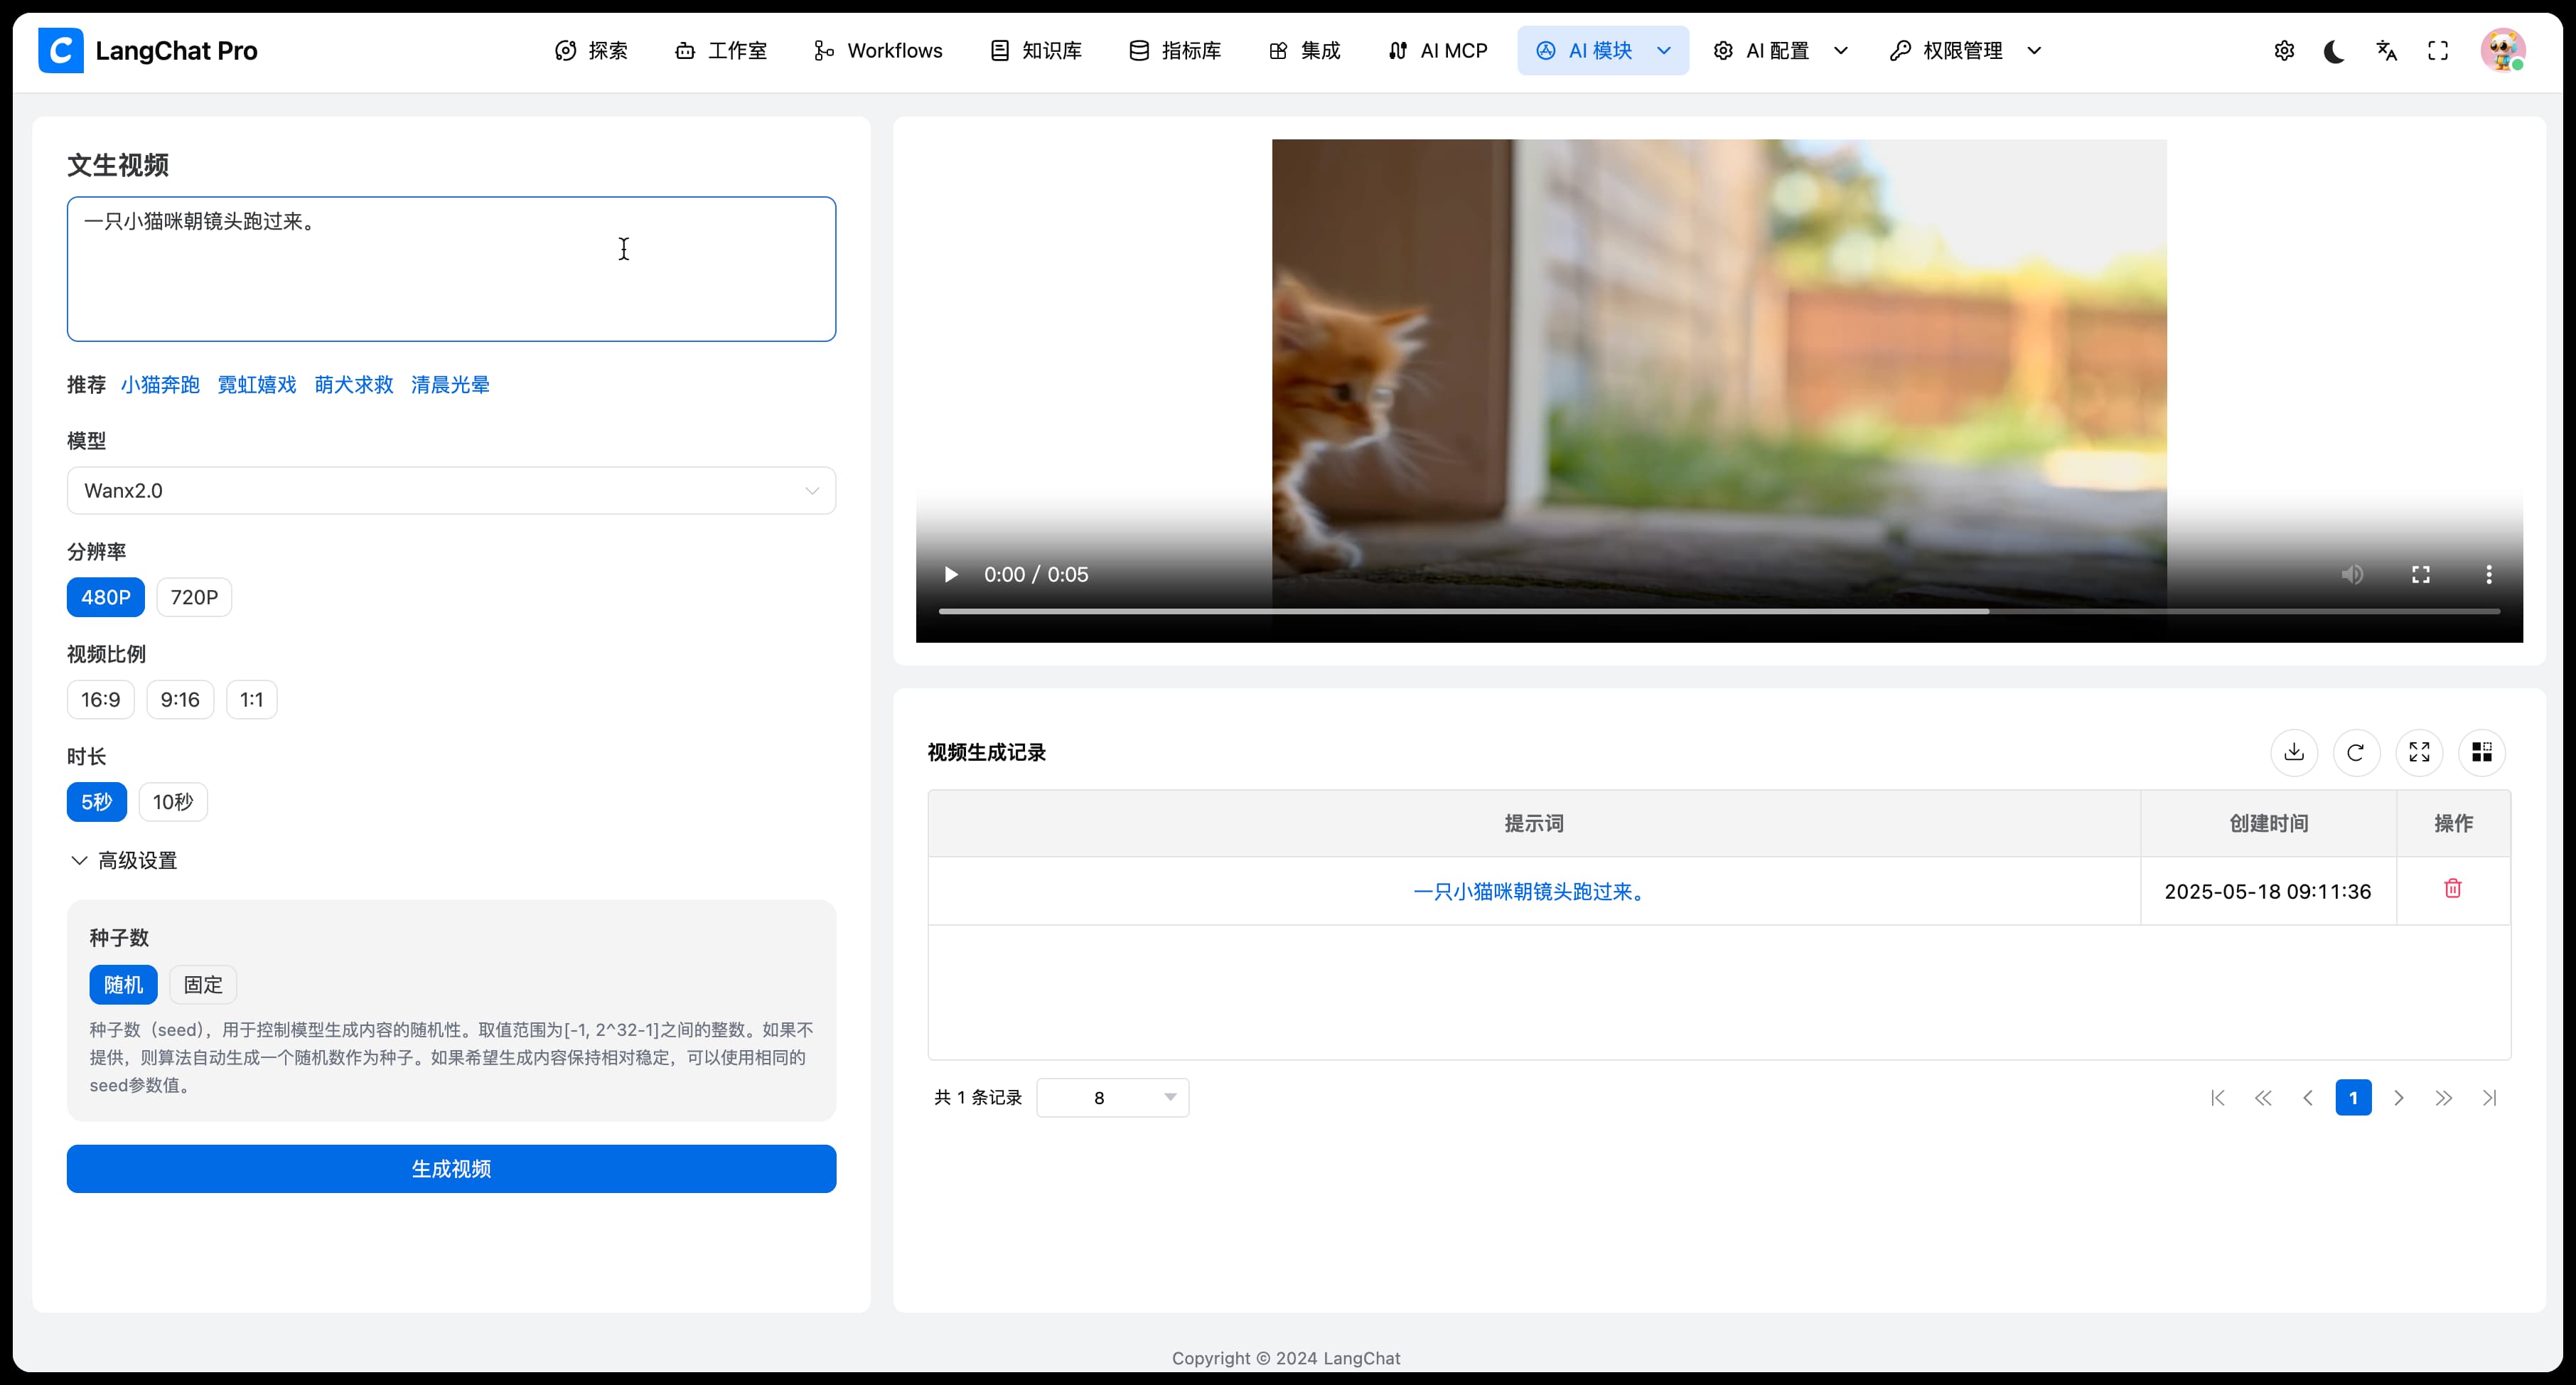Jump back several pages with double-left arrows
The width and height of the screenshot is (2576, 1385).
(x=2263, y=1097)
